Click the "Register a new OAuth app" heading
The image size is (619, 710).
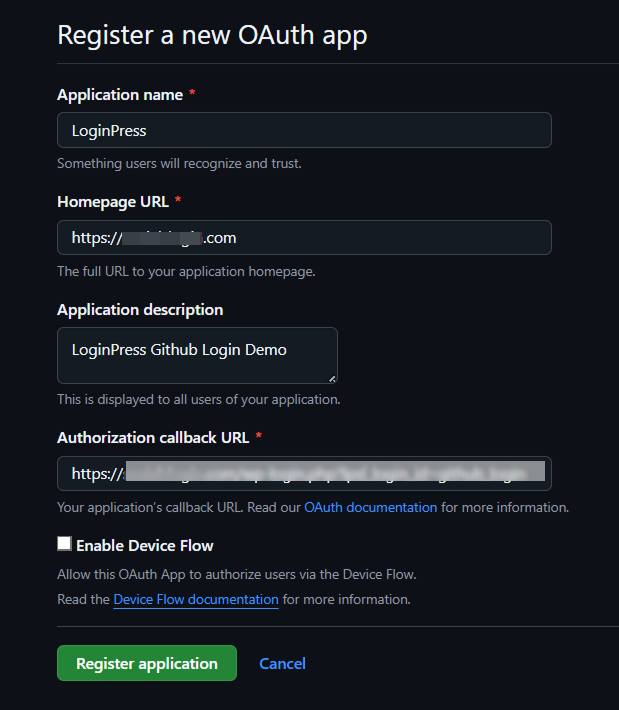click(x=212, y=35)
